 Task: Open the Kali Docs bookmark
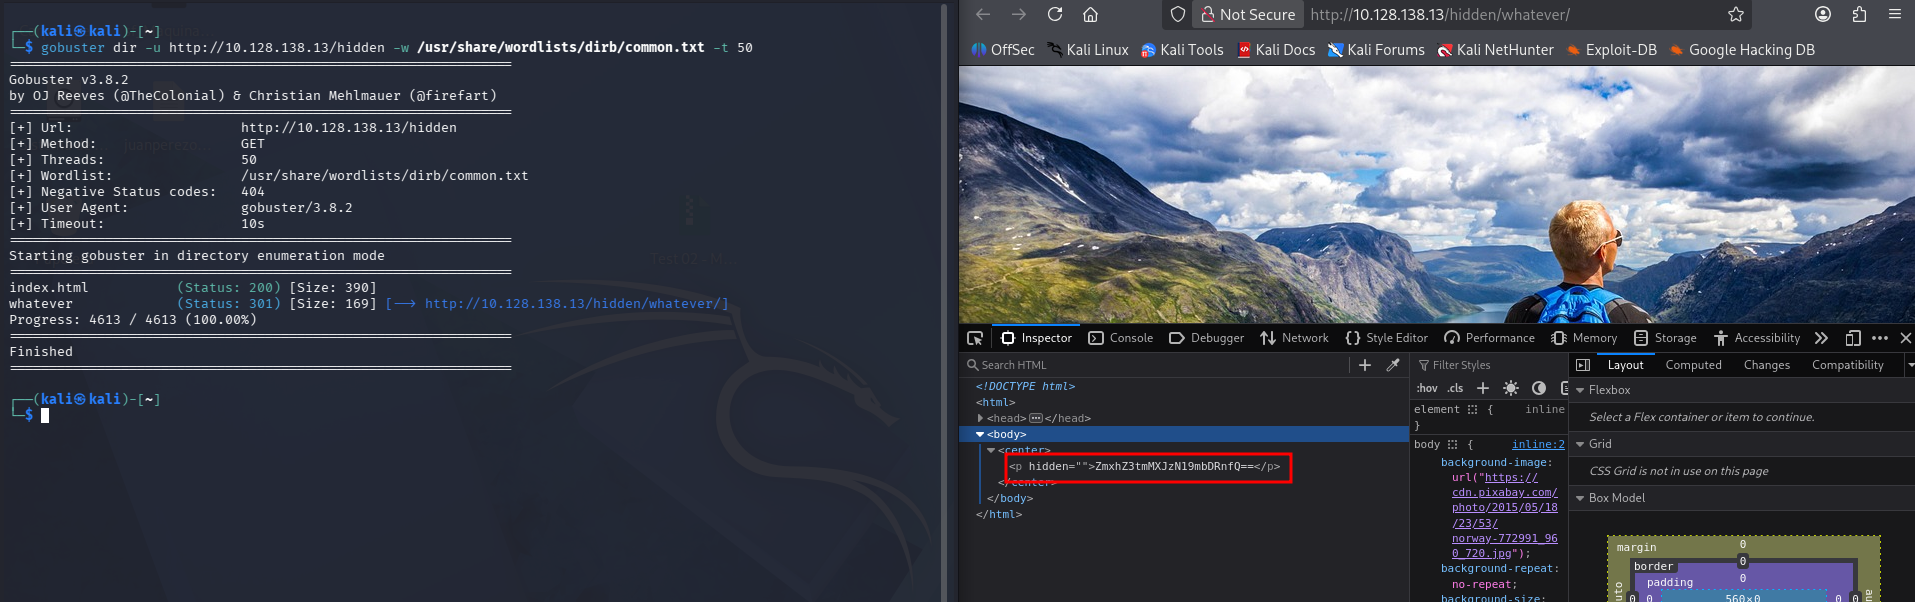pos(1276,50)
